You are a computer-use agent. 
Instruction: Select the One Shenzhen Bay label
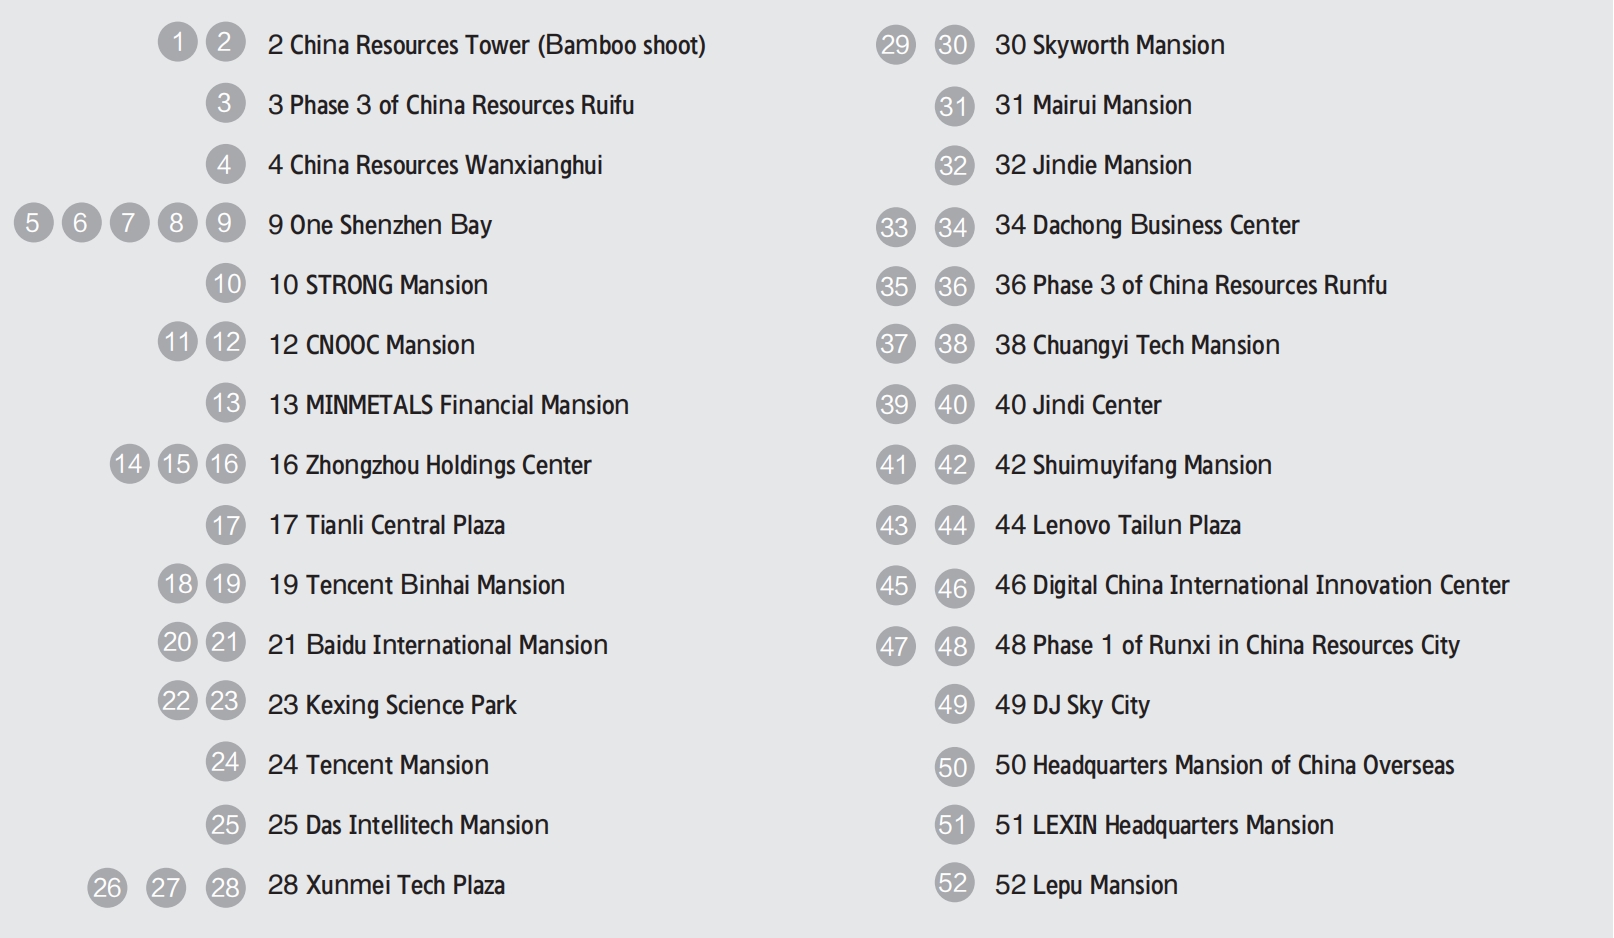pos(380,225)
